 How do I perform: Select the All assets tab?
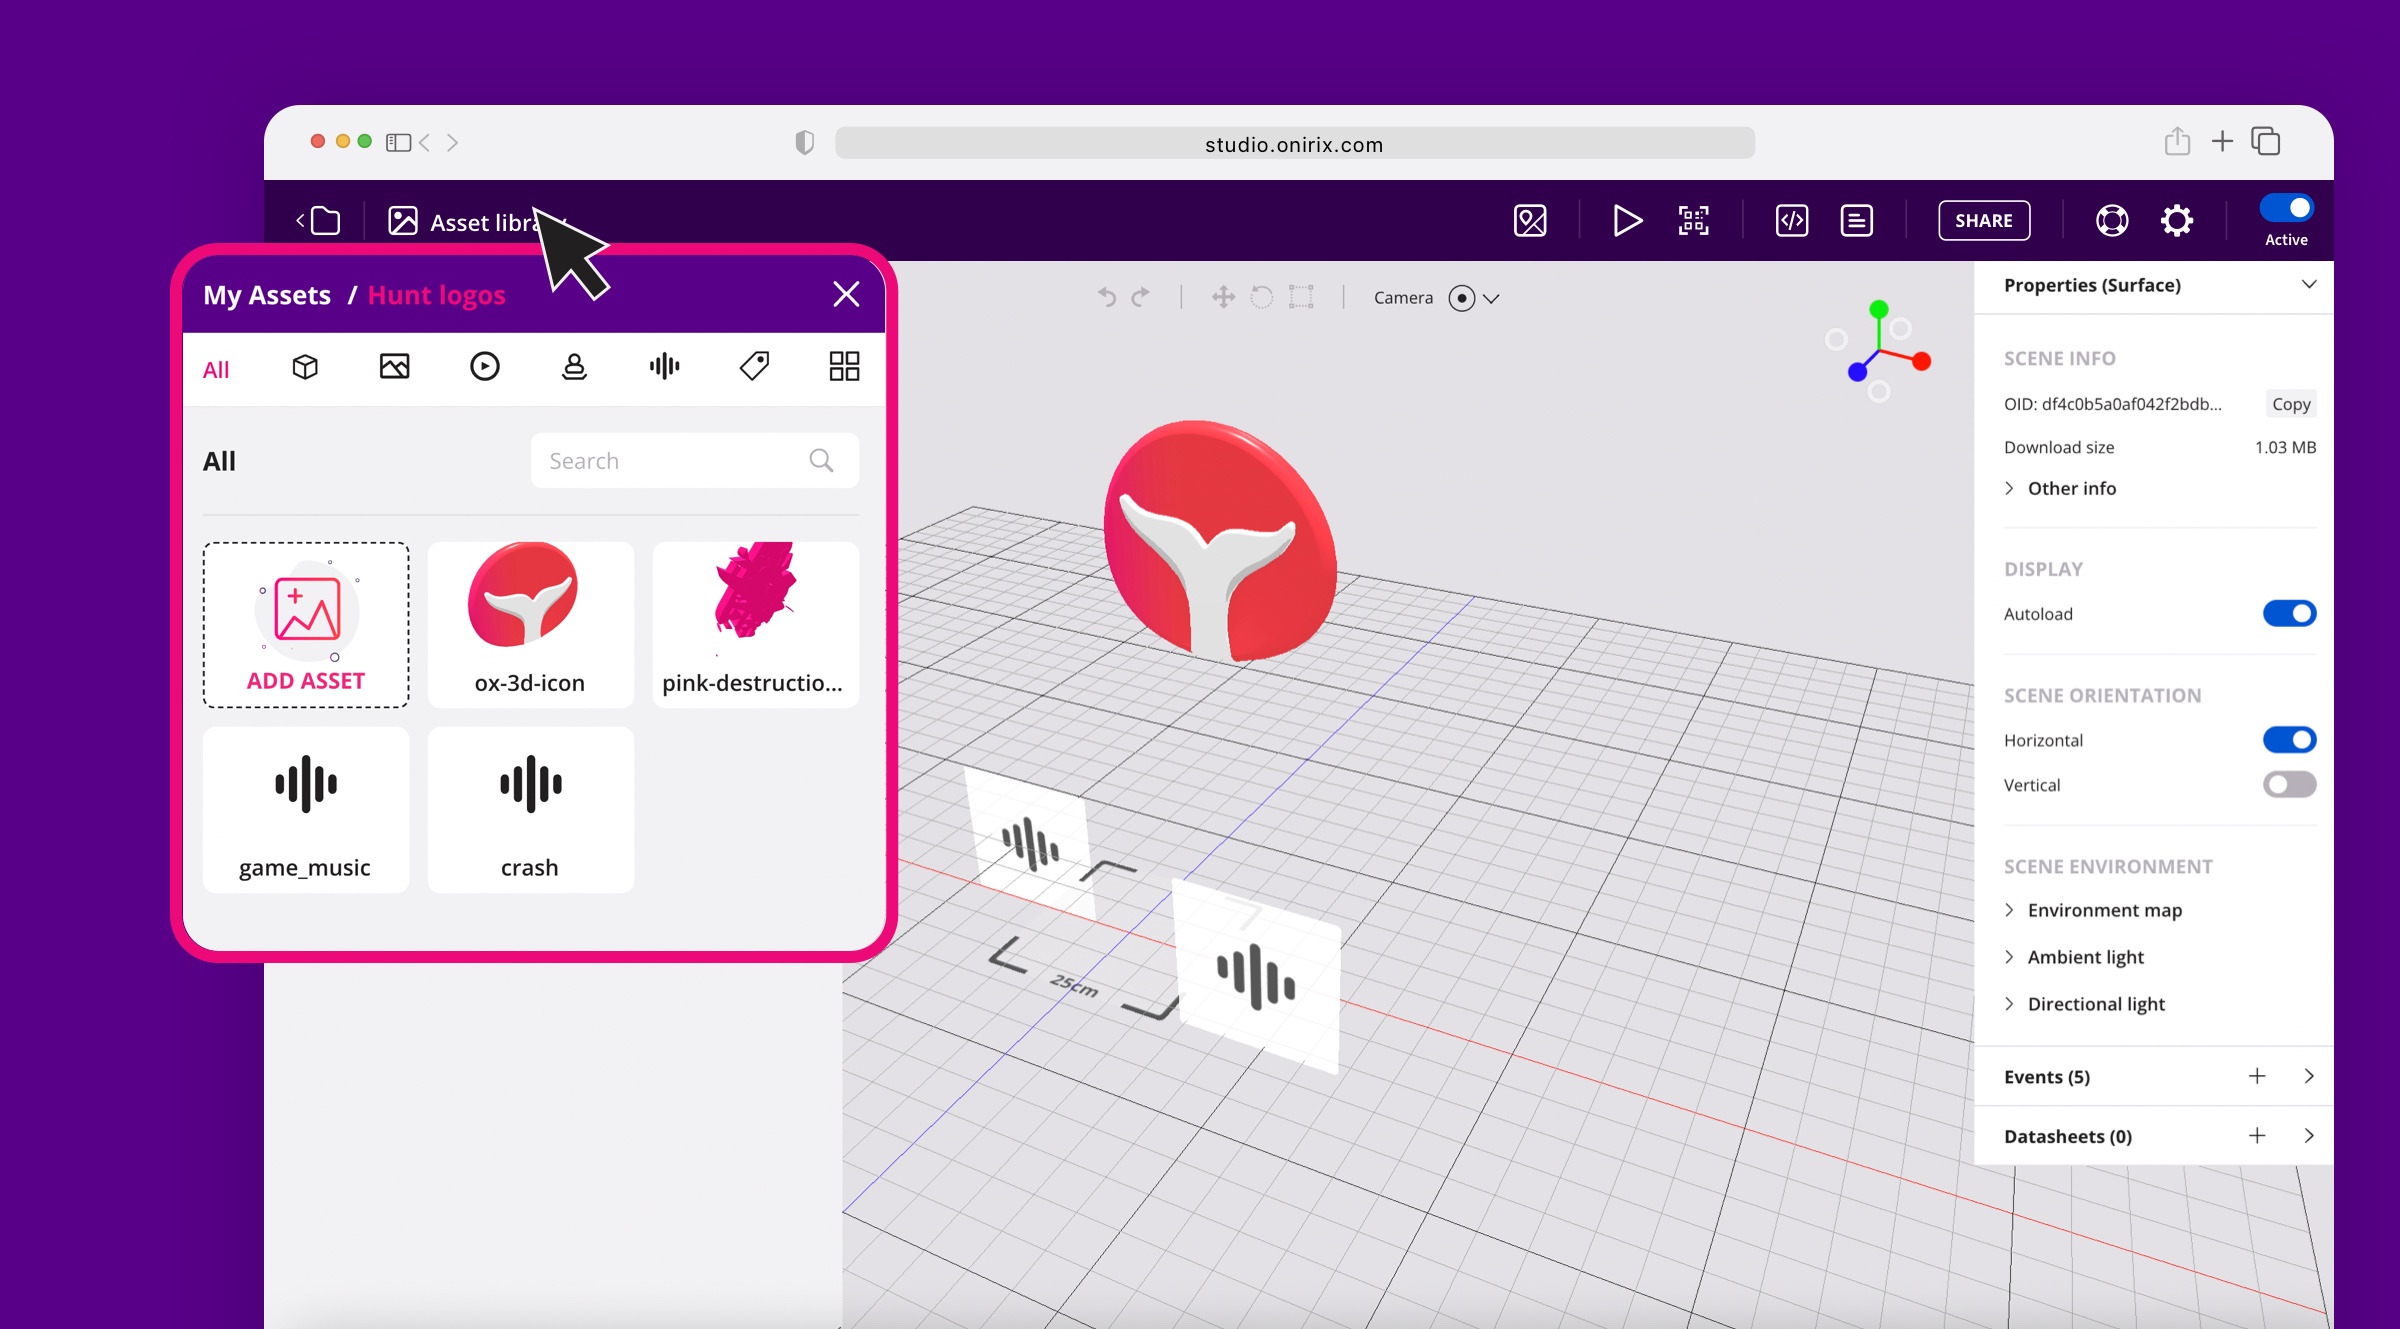click(216, 370)
